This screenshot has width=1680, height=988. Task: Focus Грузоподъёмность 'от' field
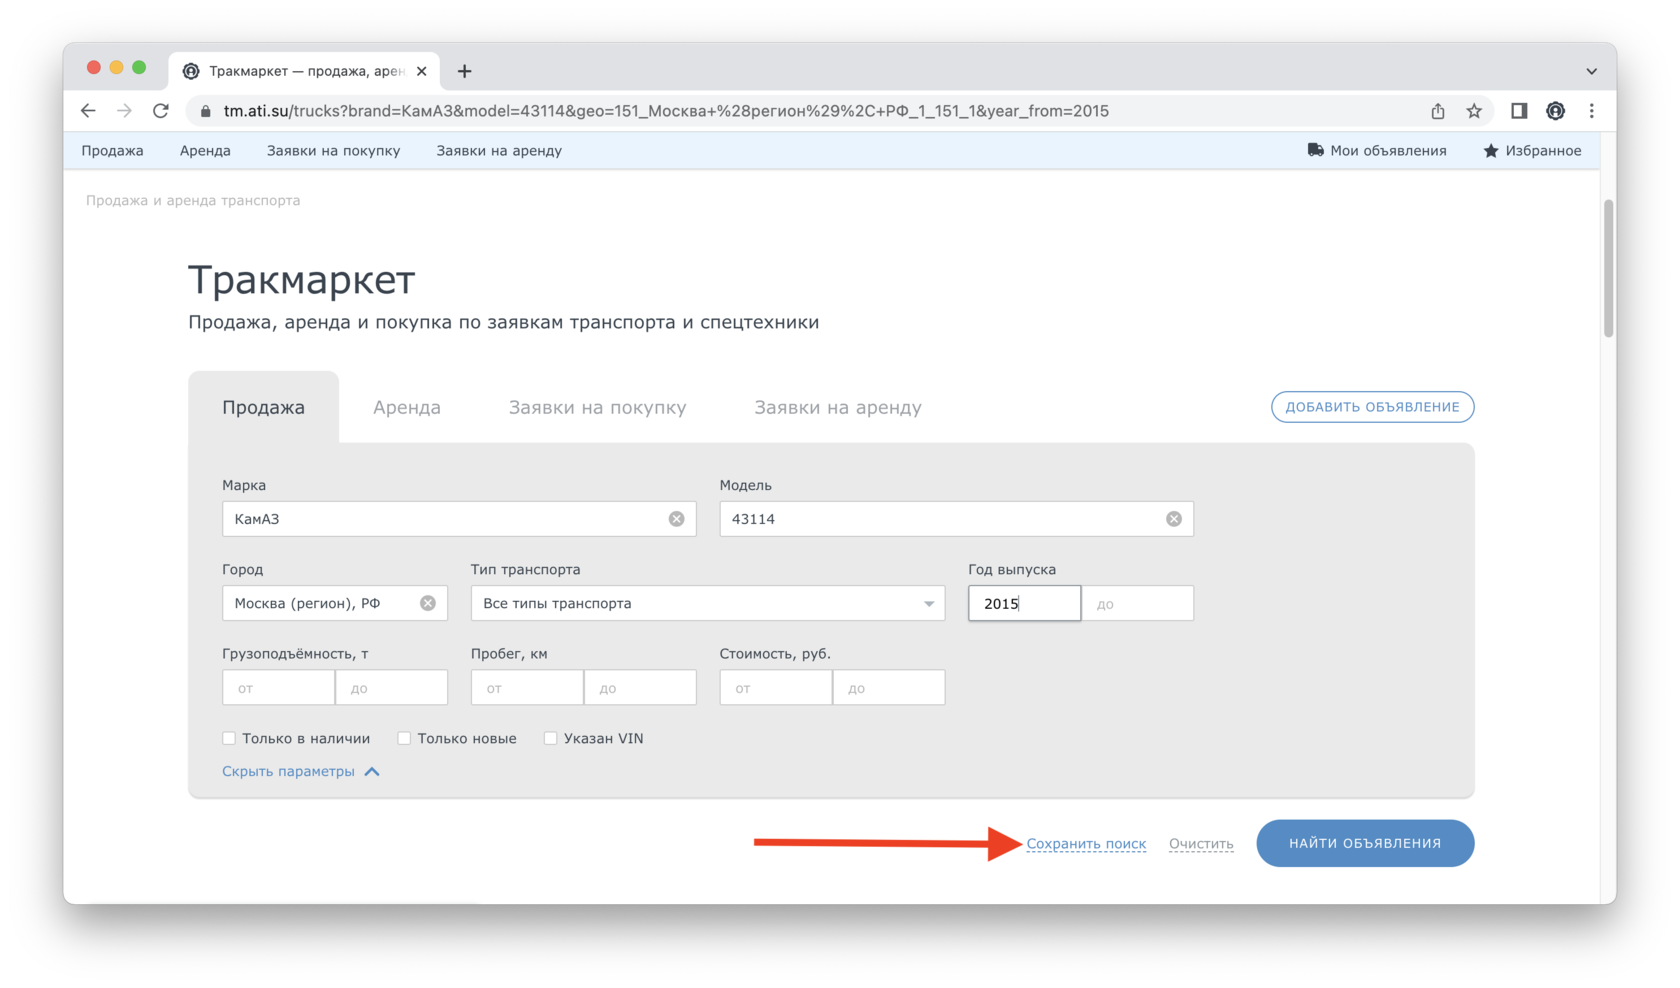(278, 688)
